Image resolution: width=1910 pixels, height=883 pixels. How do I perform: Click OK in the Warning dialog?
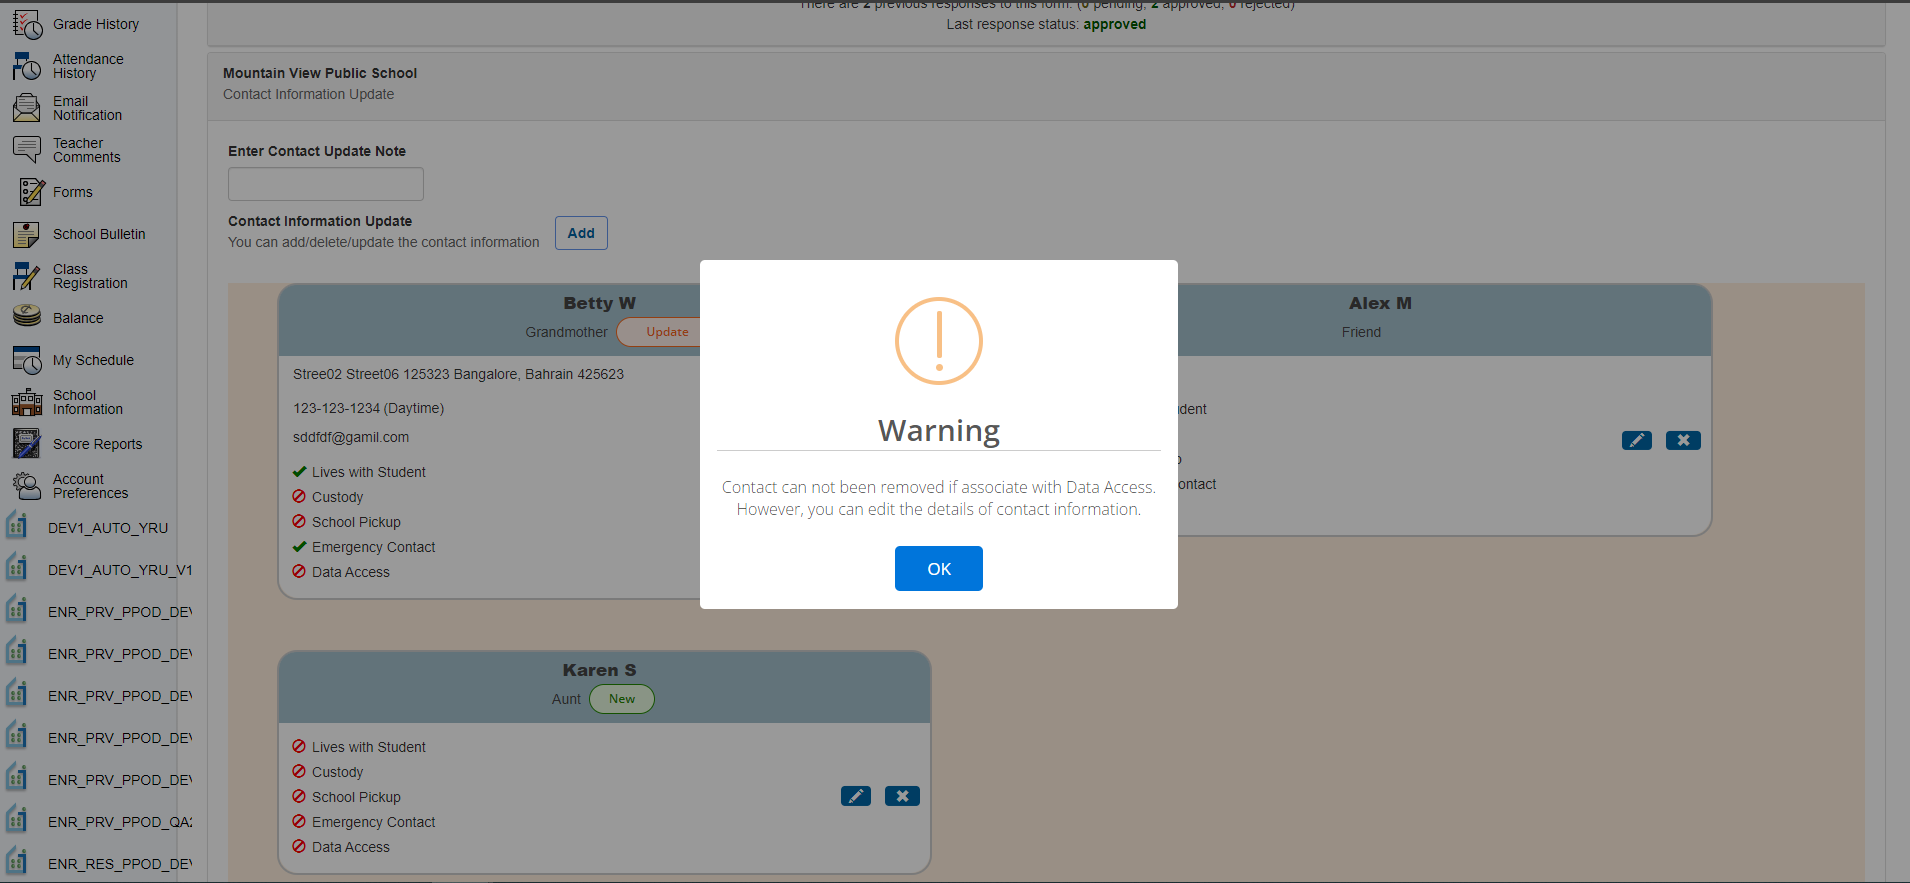point(938,568)
